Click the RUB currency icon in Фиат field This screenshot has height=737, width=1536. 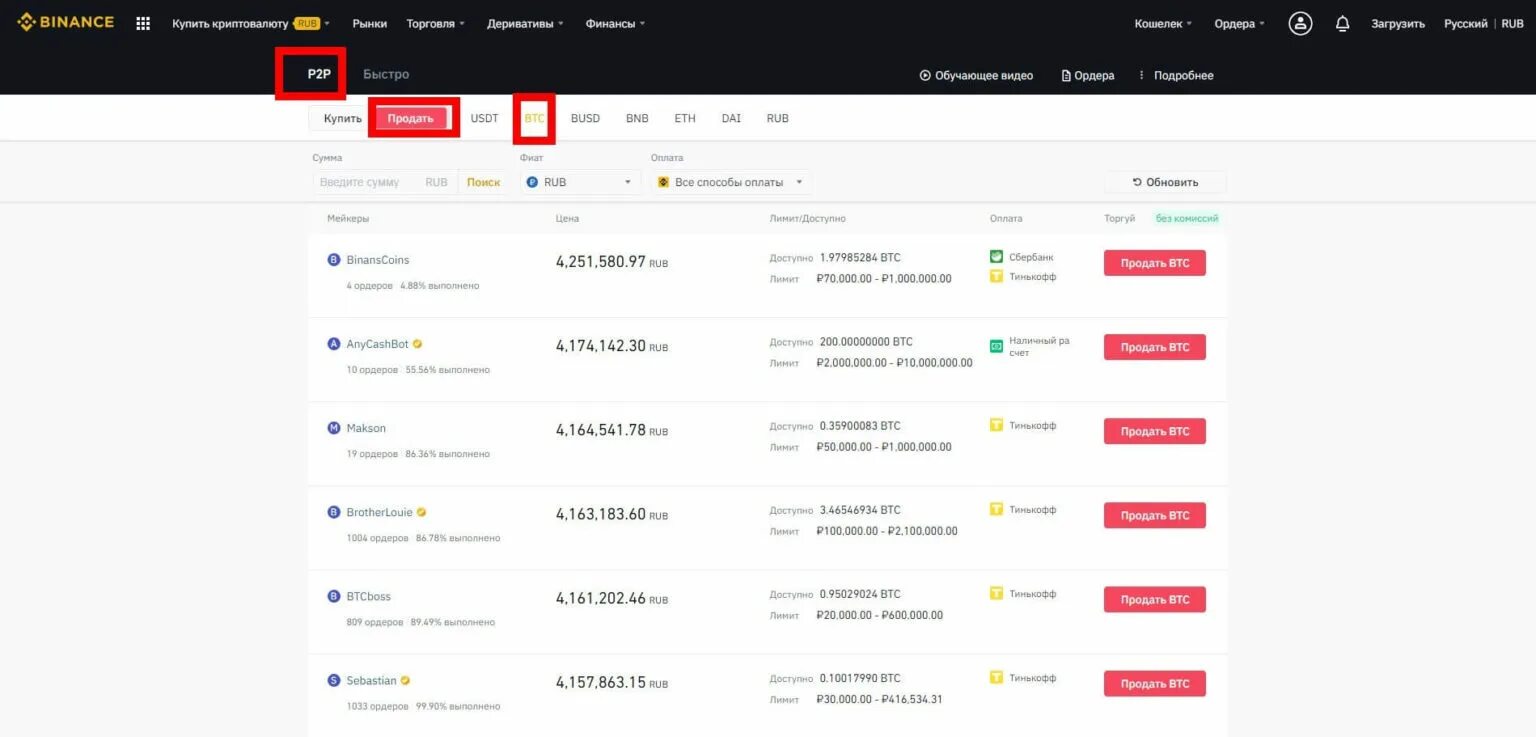tap(532, 182)
